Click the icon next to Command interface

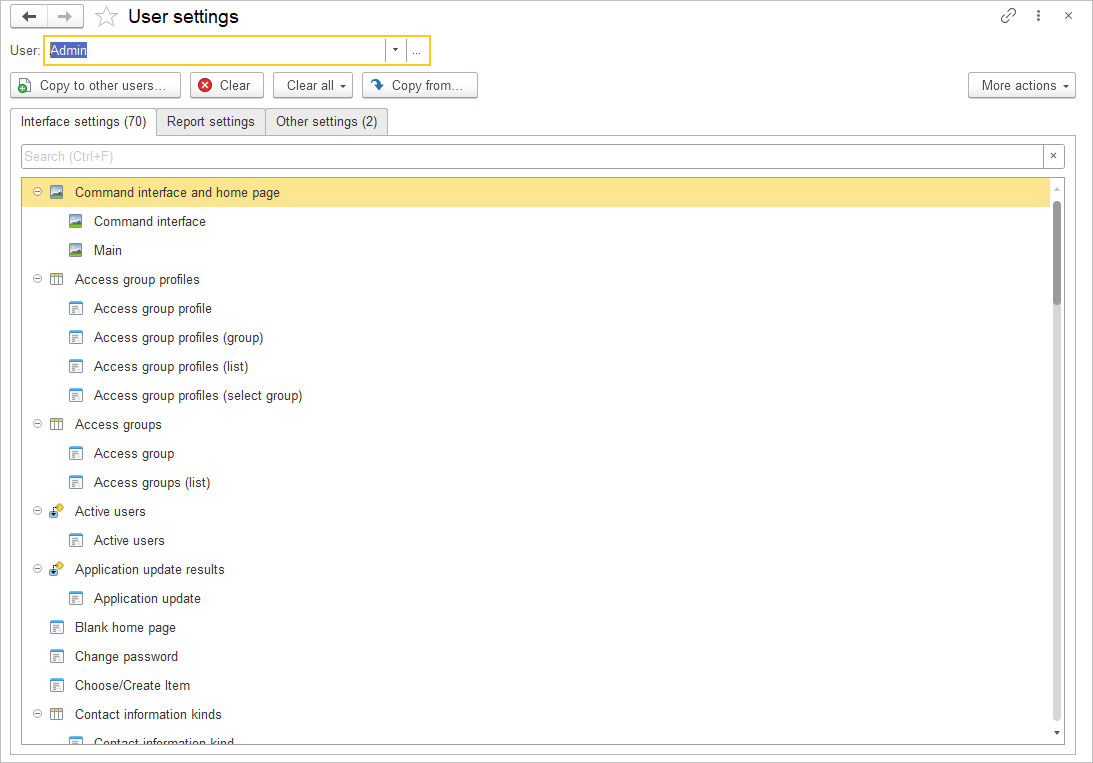pos(76,222)
